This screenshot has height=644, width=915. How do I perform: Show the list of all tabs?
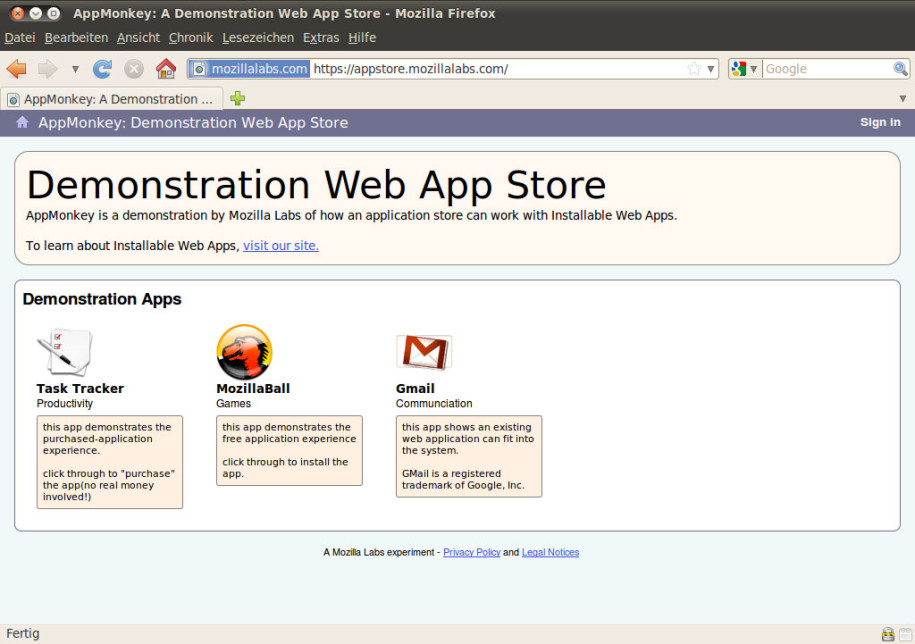coord(902,98)
